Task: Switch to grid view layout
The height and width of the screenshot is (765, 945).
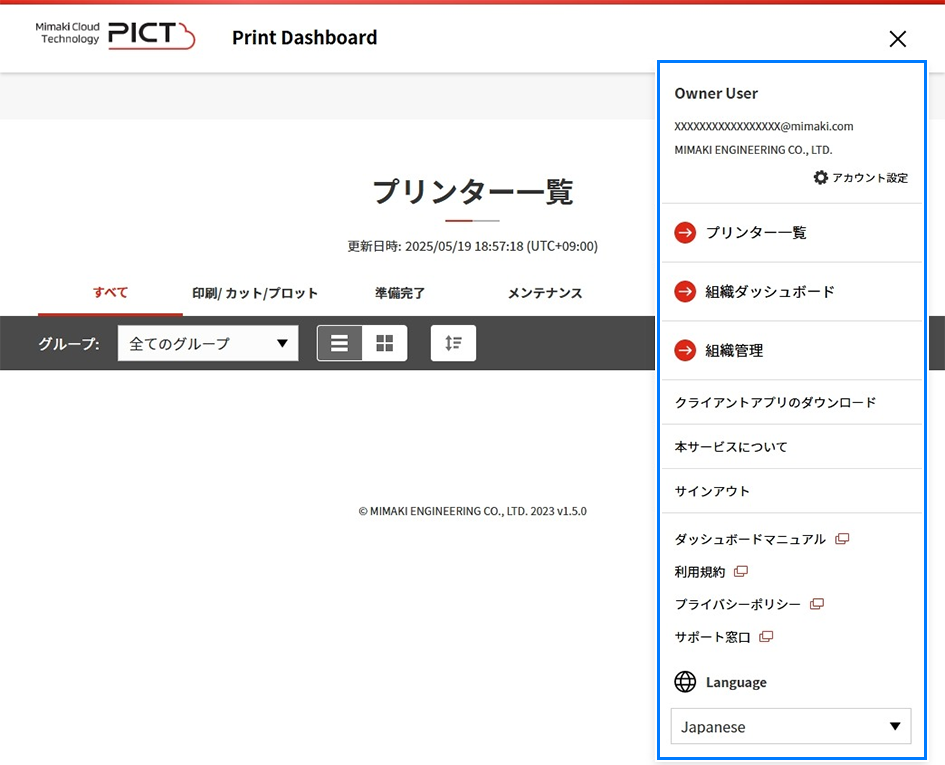Action: click(384, 343)
